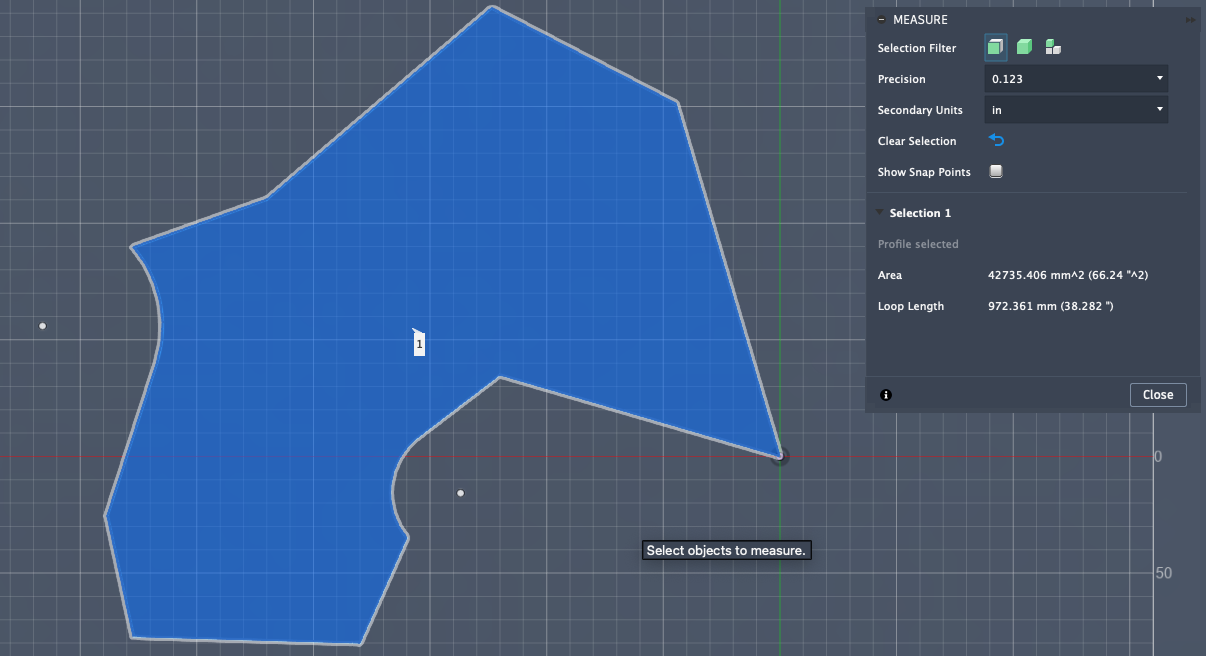Select the body selection filter icon
This screenshot has height=656, width=1206.
[x=1023, y=46]
